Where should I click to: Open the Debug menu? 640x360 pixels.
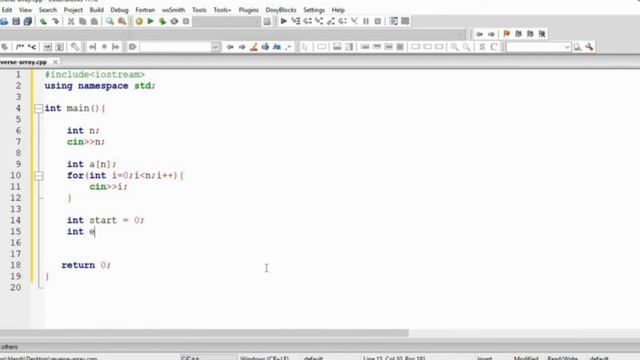(x=119, y=10)
